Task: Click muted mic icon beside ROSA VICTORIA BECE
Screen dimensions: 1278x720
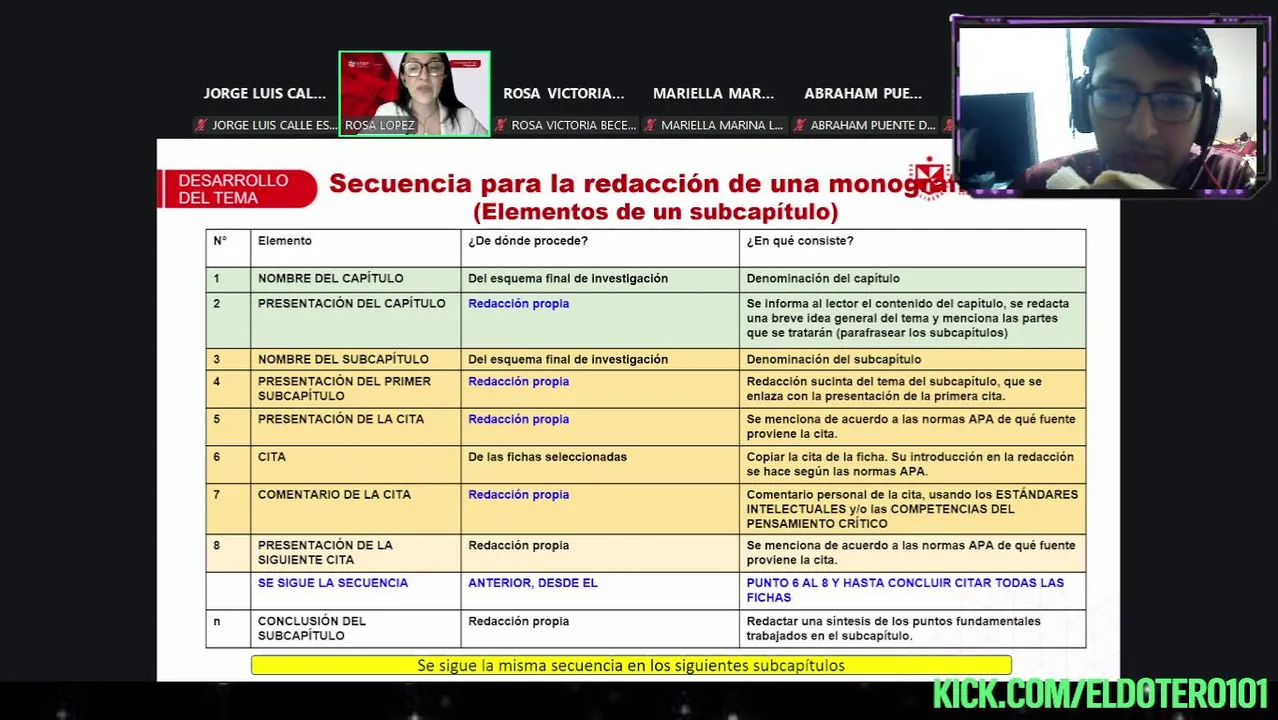Action: click(x=500, y=125)
